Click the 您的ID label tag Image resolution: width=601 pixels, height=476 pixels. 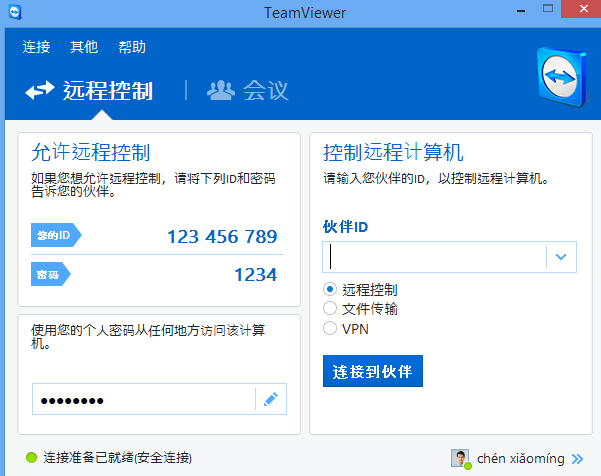(x=56, y=235)
